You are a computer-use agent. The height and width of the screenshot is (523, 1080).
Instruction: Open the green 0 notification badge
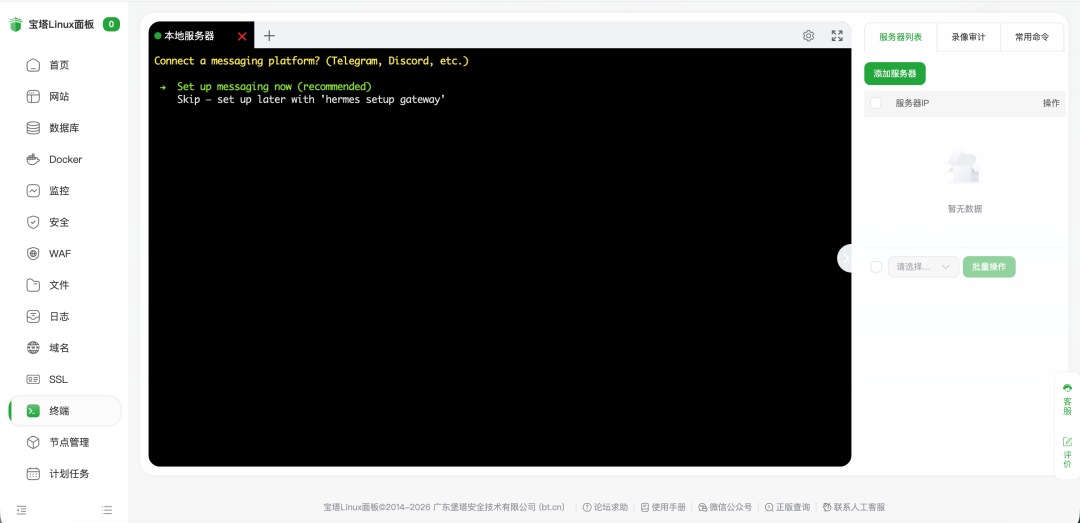(112, 24)
